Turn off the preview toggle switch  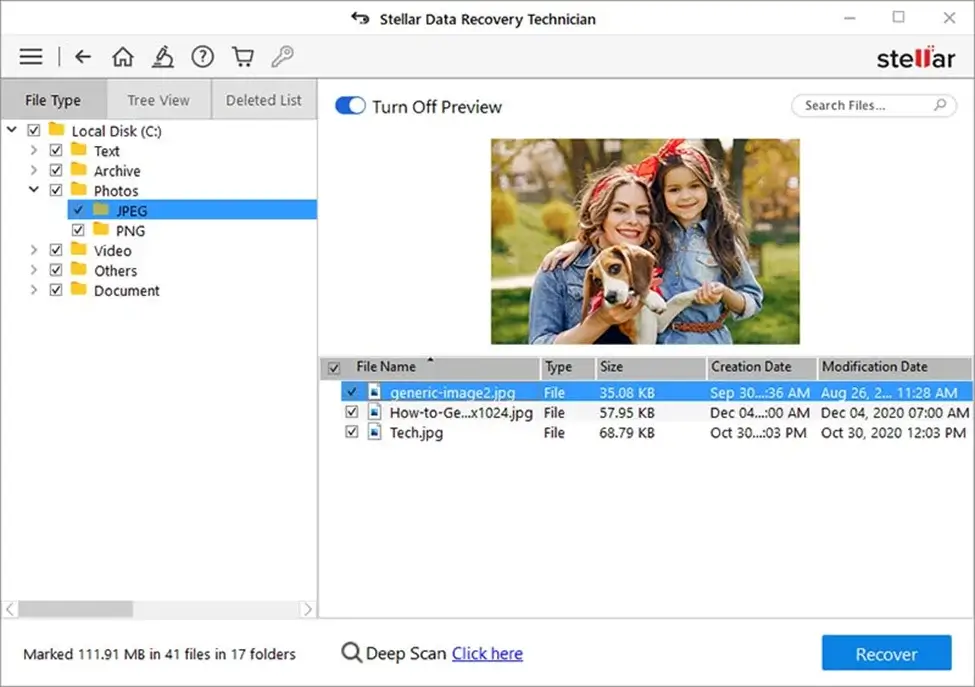tap(349, 106)
